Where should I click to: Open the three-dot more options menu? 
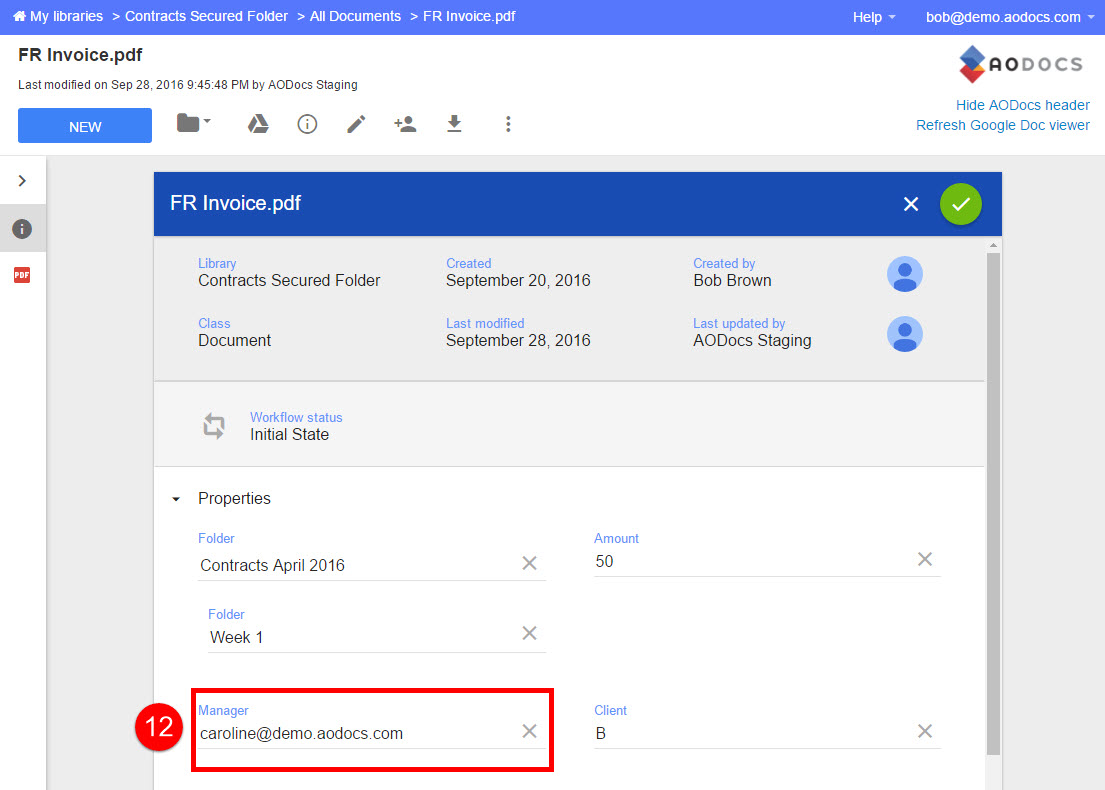coord(508,124)
